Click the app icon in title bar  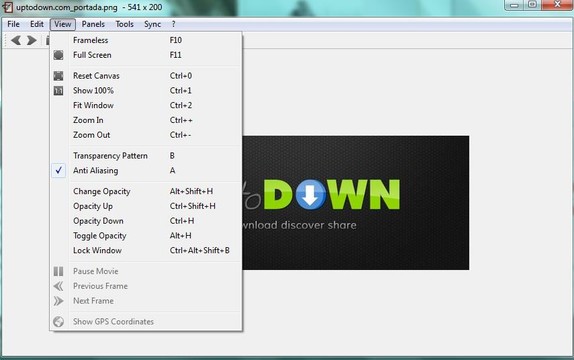coord(7,7)
